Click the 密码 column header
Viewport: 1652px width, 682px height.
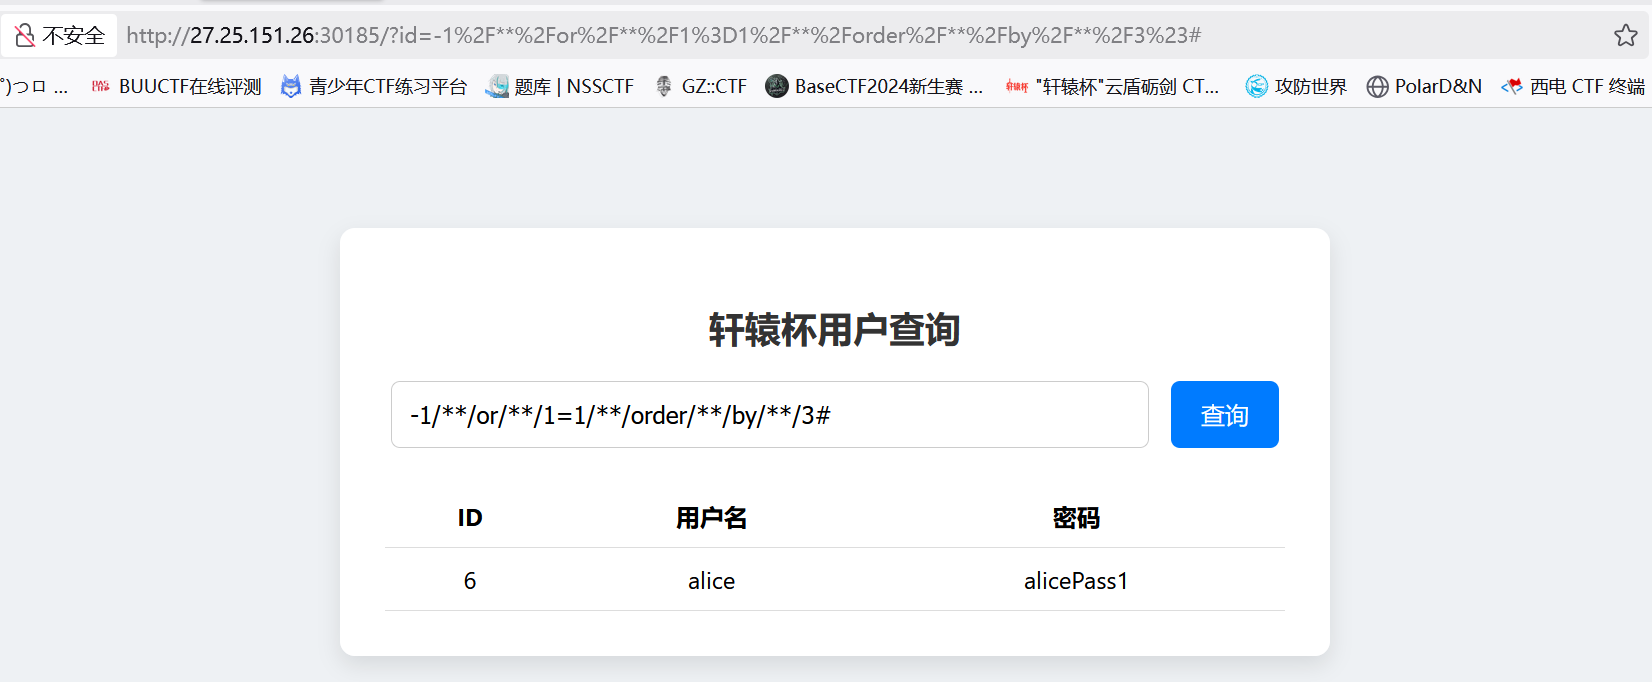(x=1076, y=518)
